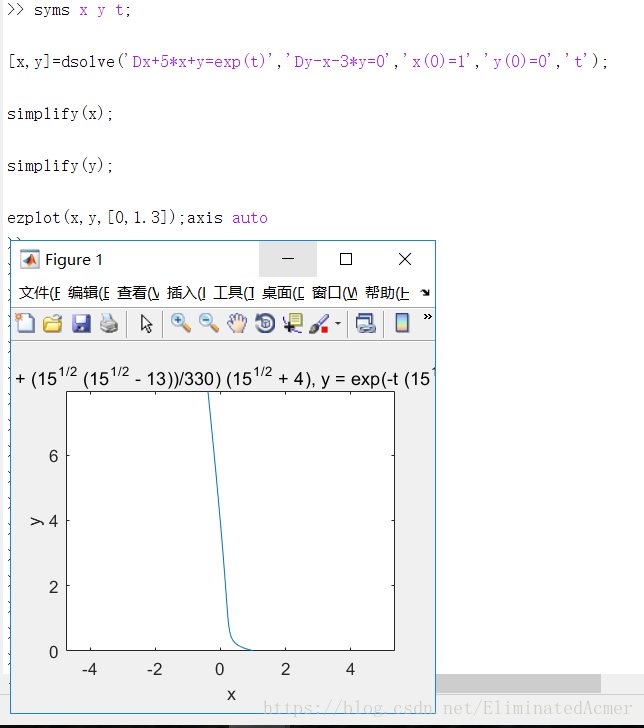Open the 查看 (View) menu
644x728 pixels.
click(x=138, y=292)
